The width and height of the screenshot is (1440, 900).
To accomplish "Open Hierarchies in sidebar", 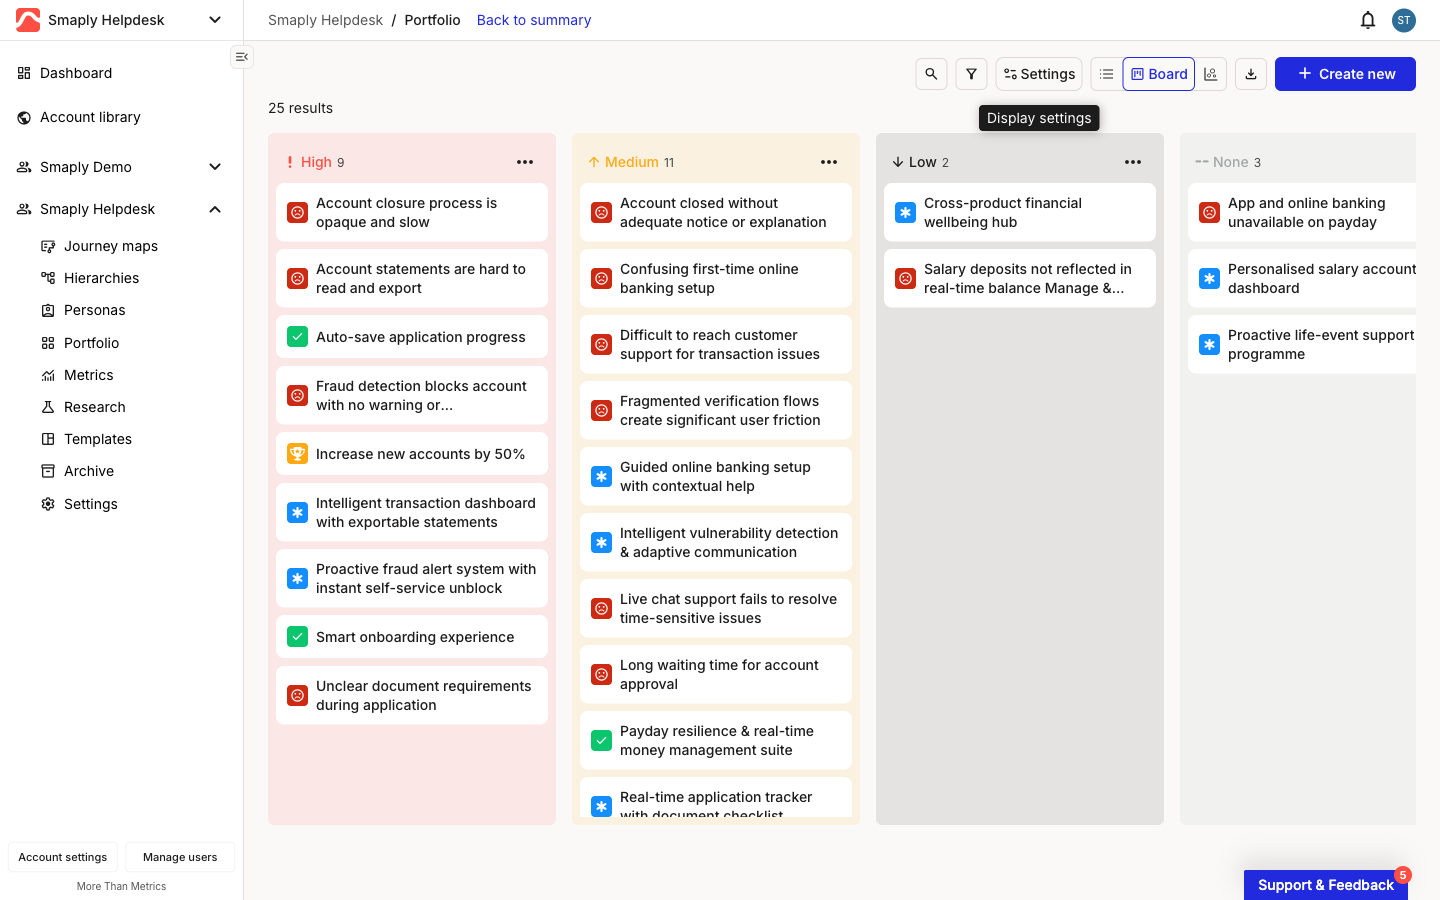I will tap(101, 278).
